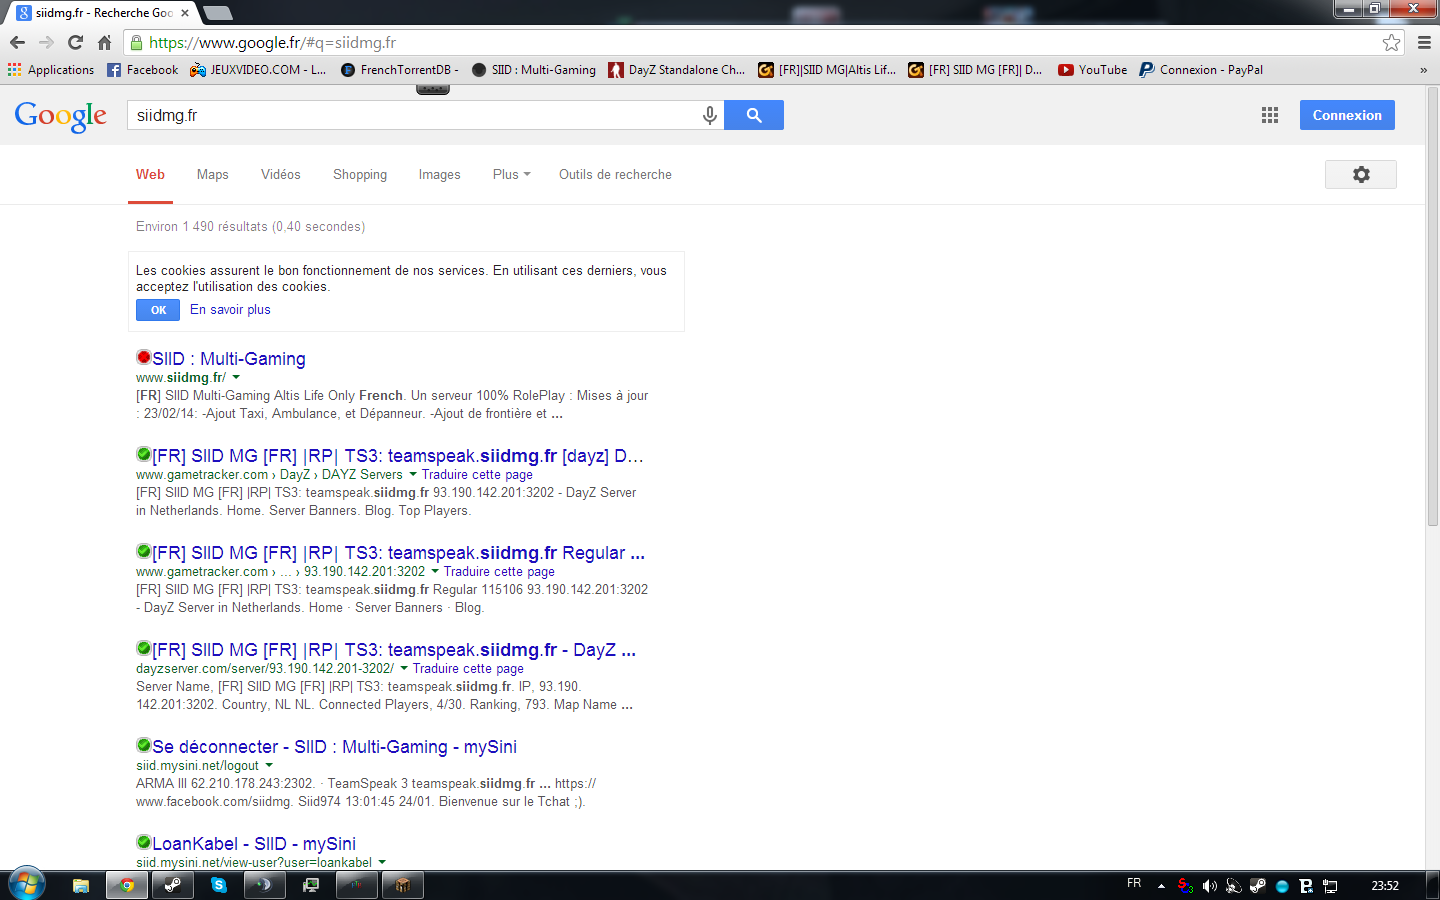Open dropdown arrow beside siid.mysini.net/logout
The height and width of the screenshot is (900, 1440).
(x=269, y=766)
